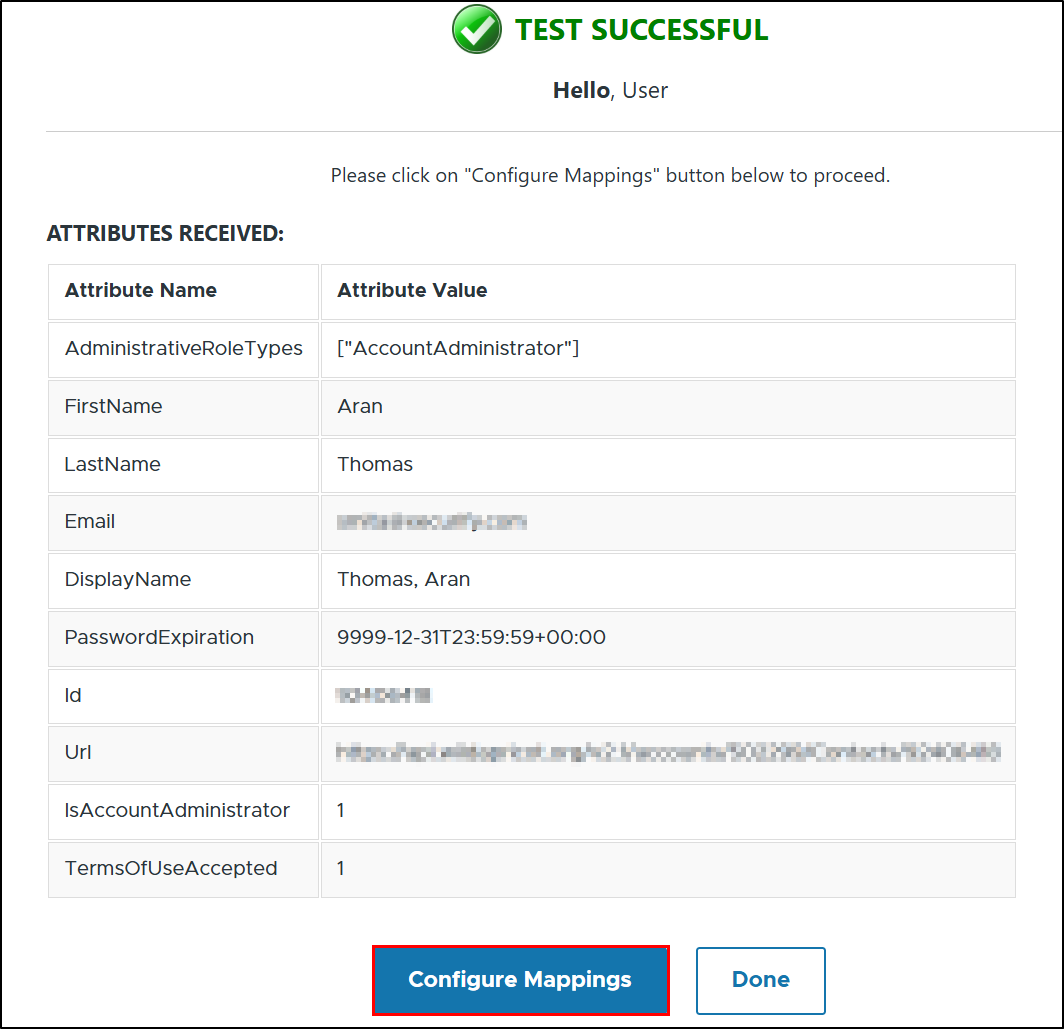Click the FirstName attribute cell

113,406
